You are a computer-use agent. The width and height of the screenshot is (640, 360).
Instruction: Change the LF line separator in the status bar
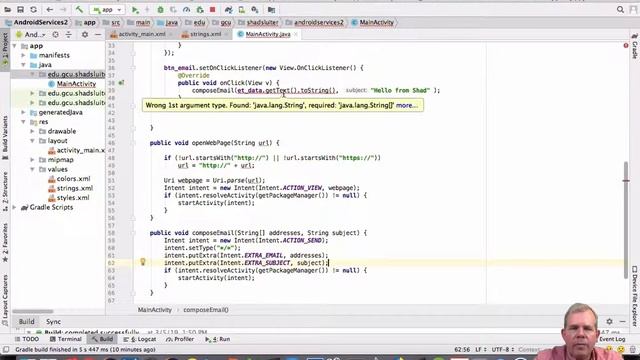pos(480,350)
